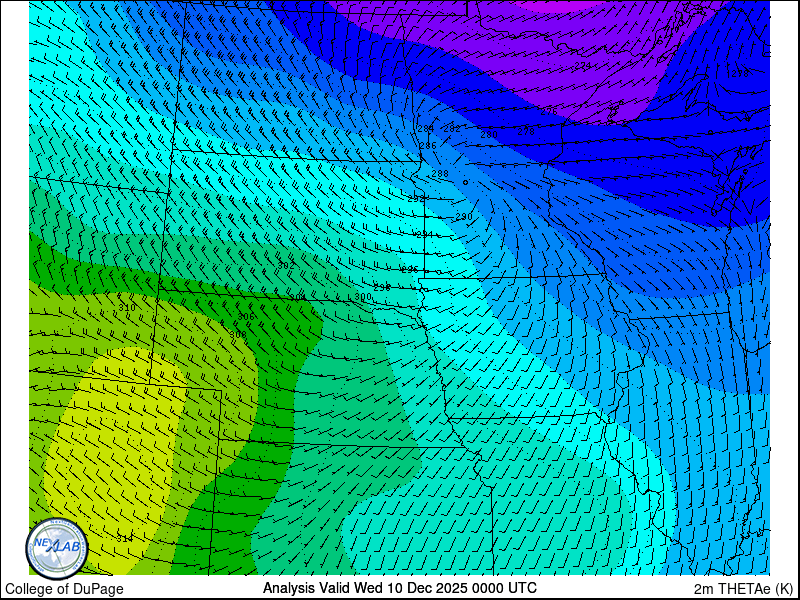The height and width of the screenshot is (600, 800).
Task: Click the 314 contour label
Action: pyautogui.click(x=124, y=539)
